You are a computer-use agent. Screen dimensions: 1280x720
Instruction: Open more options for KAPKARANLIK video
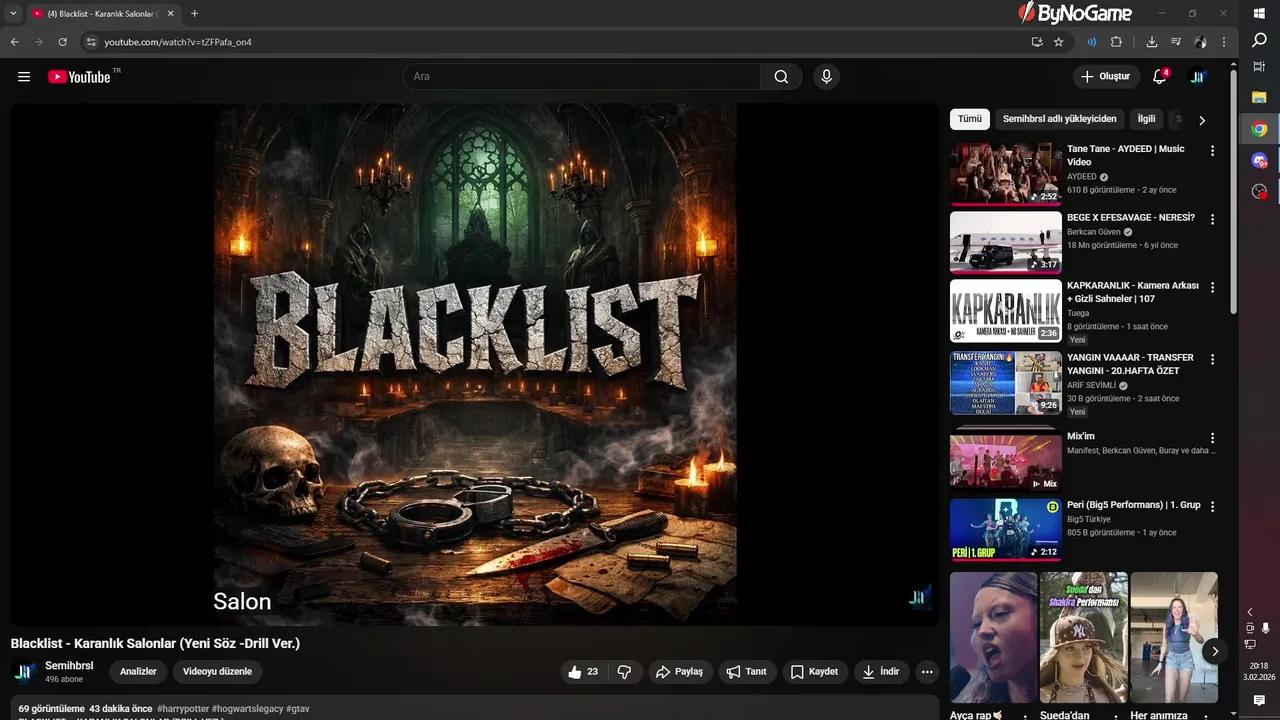(x=1212, y=287)
